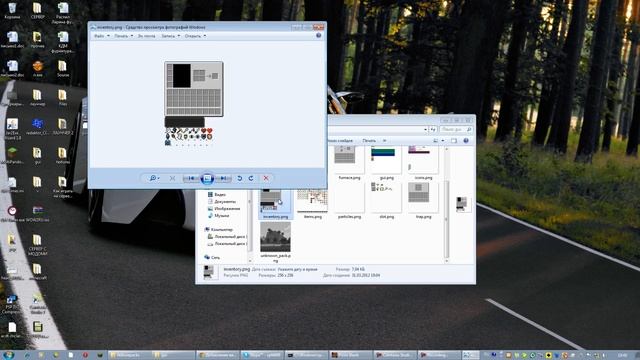Open Изображения in the navigation pane

click(224, 209)
